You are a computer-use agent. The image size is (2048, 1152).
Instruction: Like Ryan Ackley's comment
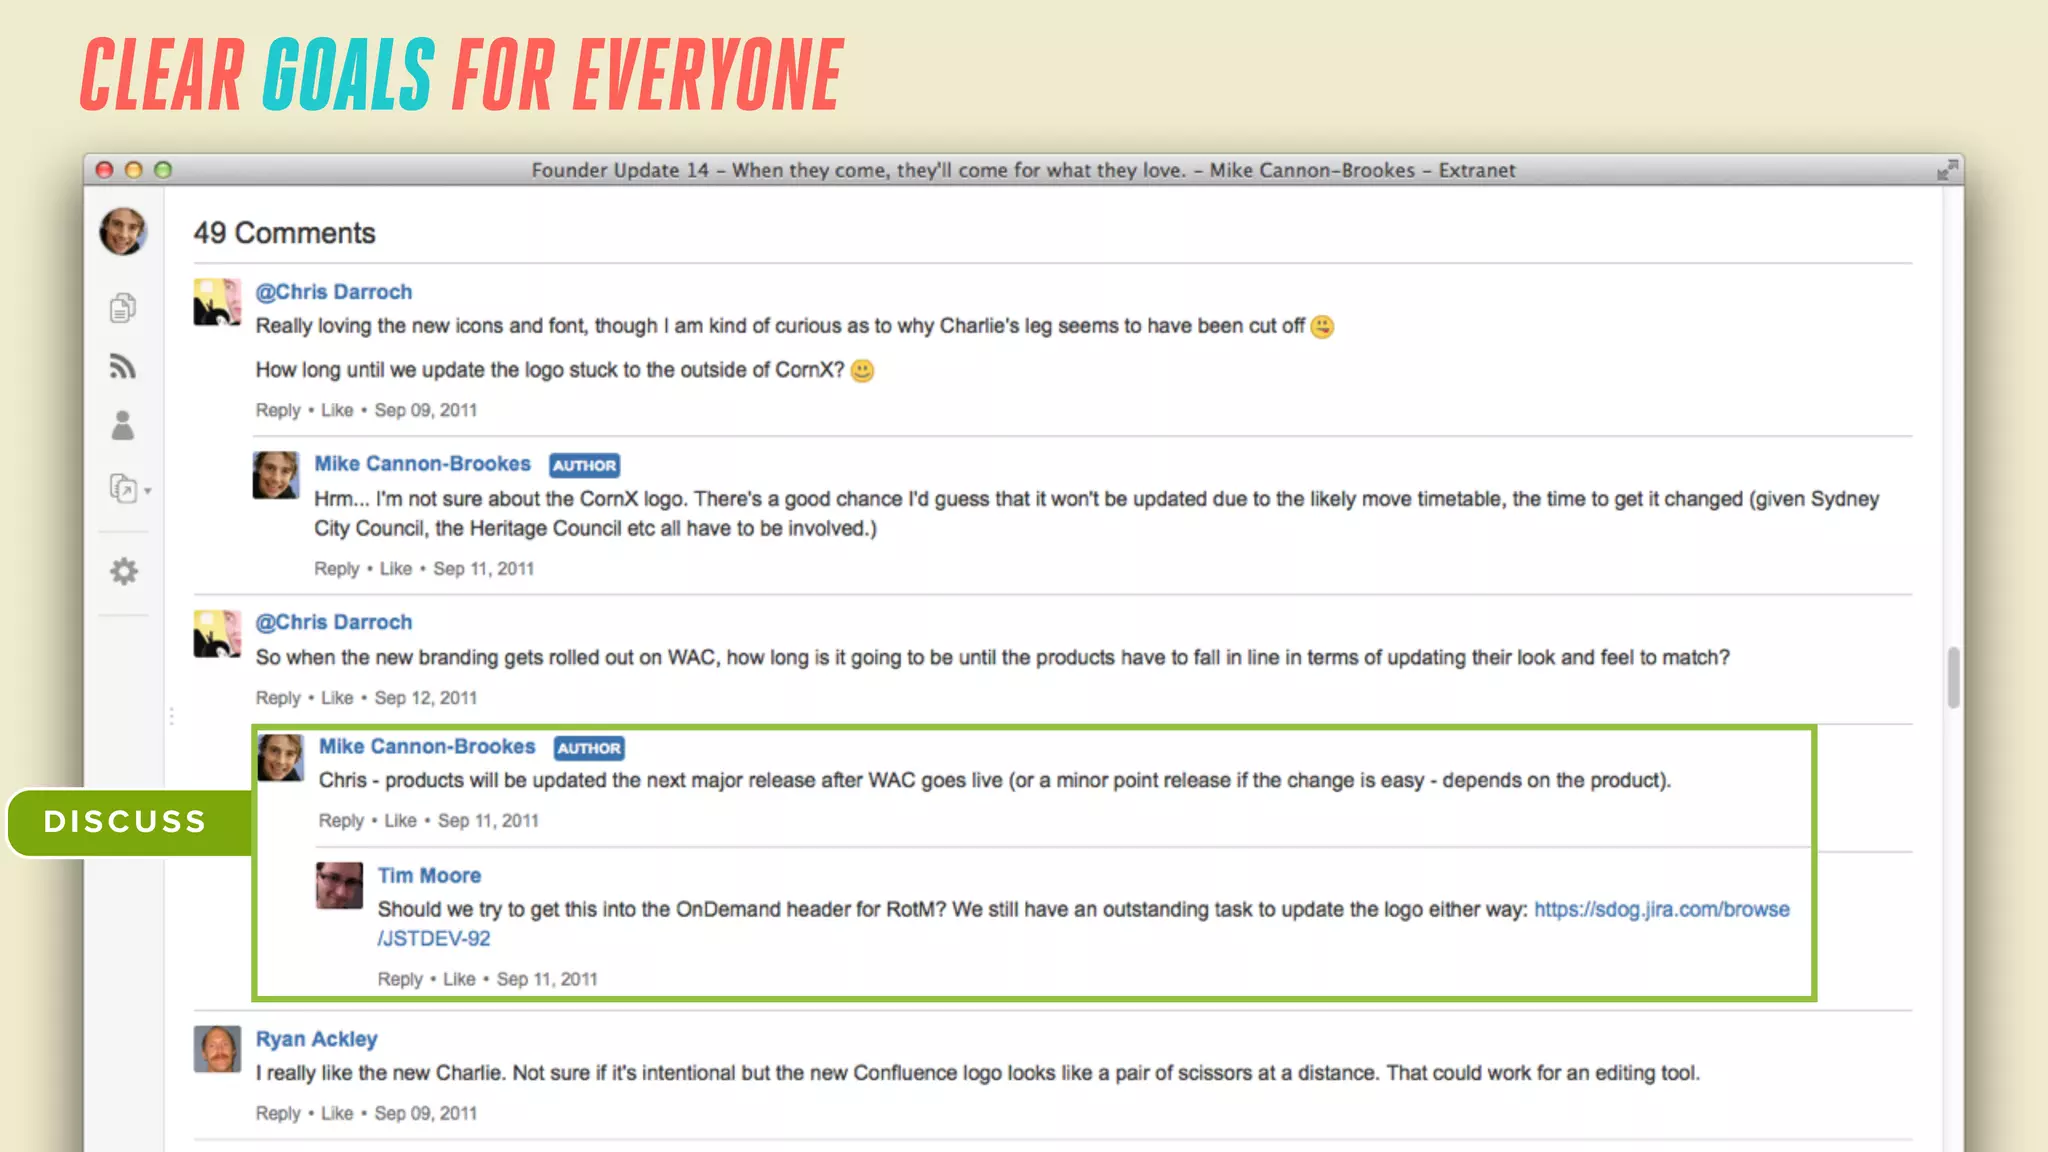[x=336, y=1113]
